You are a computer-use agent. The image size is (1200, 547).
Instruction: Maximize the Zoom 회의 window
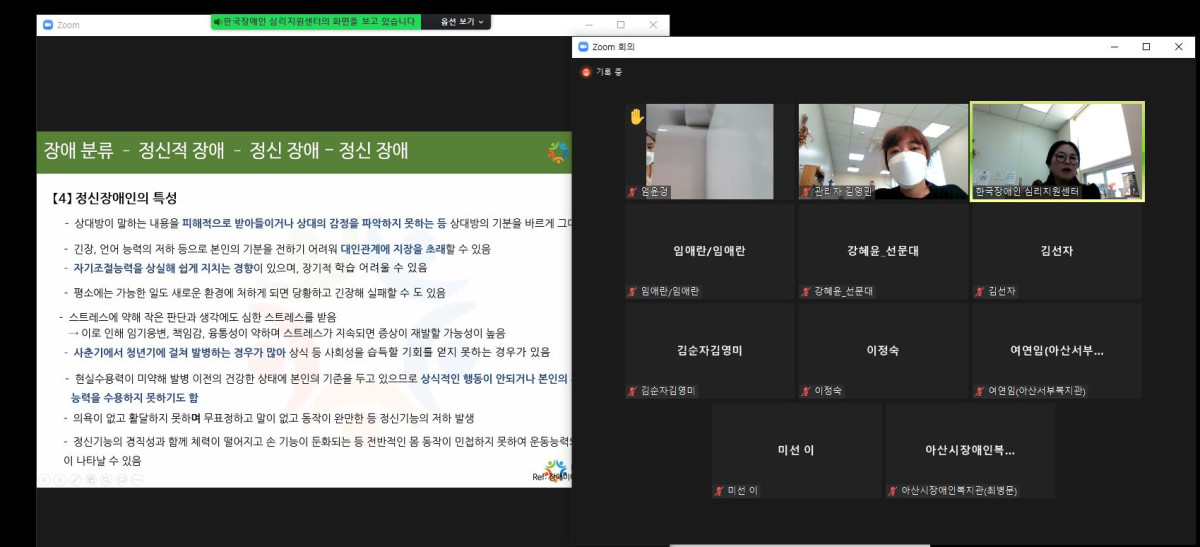tap(1146, 47)
